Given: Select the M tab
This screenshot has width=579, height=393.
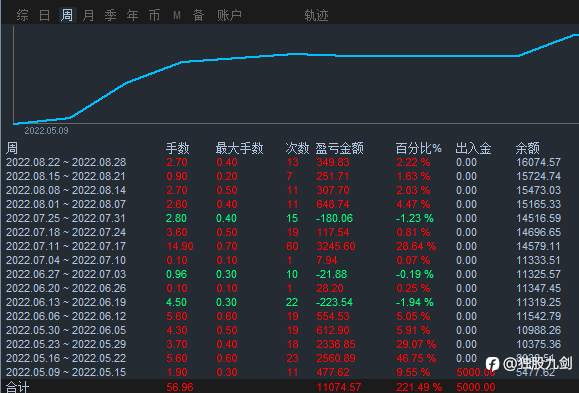Looking at the screenshot, I should 177,16.
